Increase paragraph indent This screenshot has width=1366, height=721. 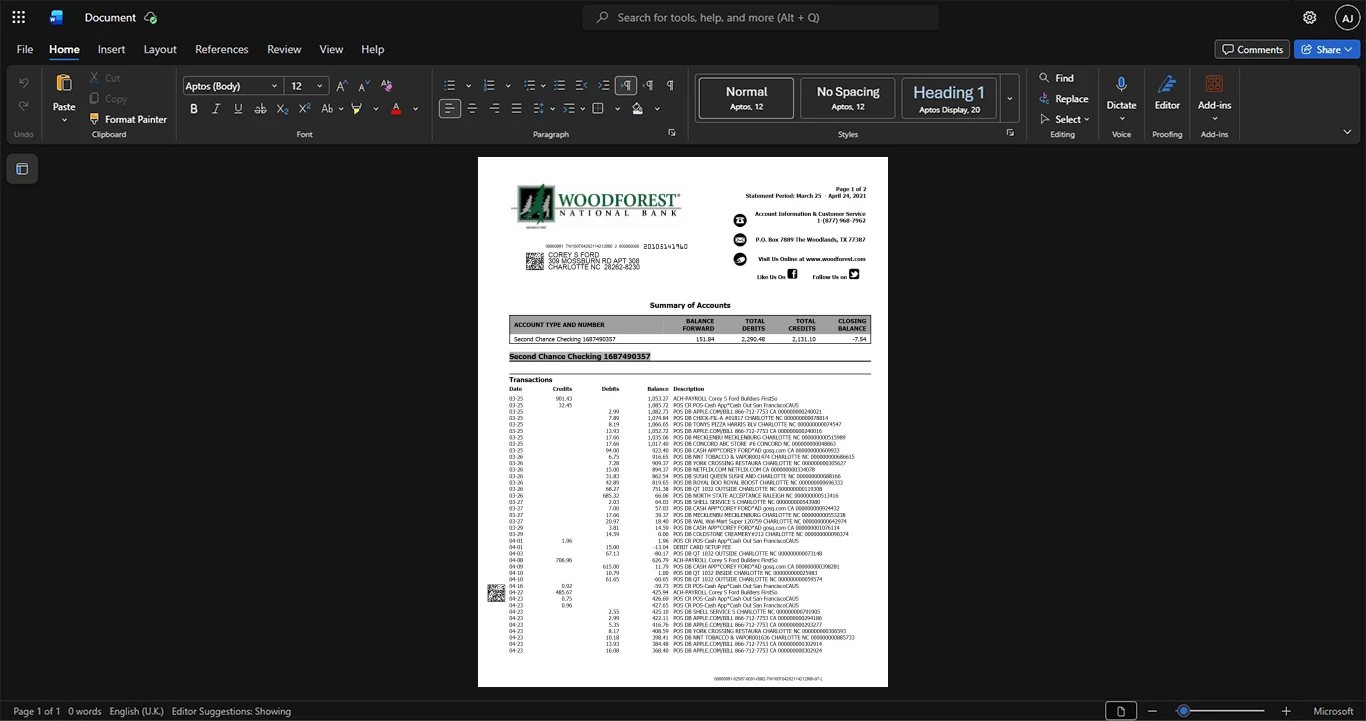coord(603,86)
